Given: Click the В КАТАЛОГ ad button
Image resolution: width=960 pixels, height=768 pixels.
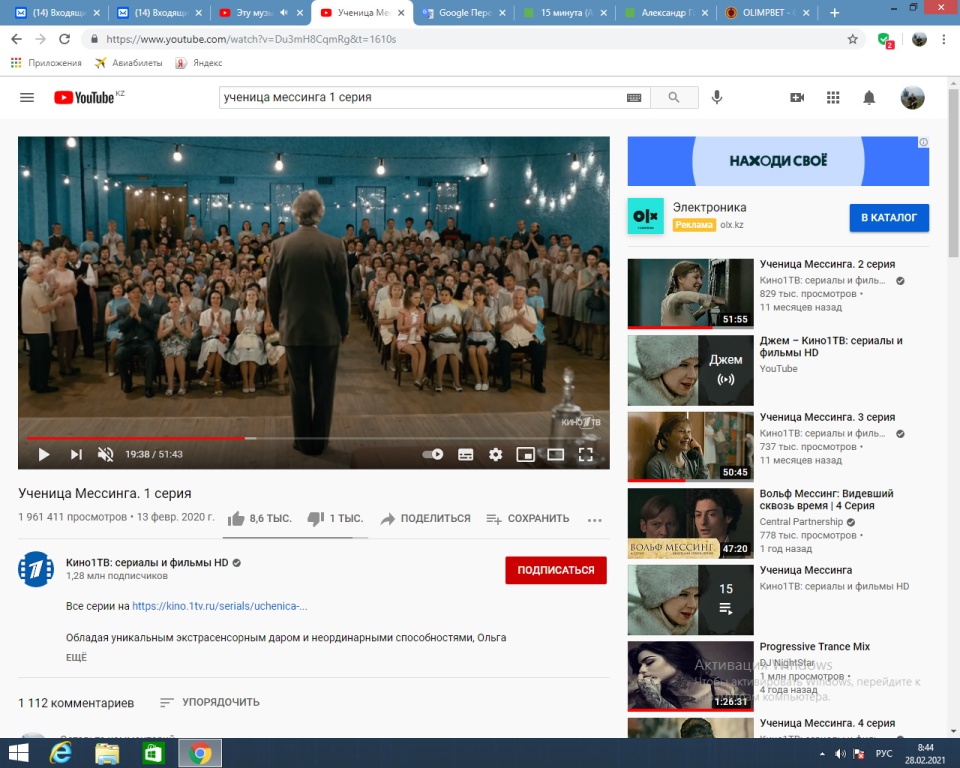Looking at the screenshot, I should [x=889, y=217].
